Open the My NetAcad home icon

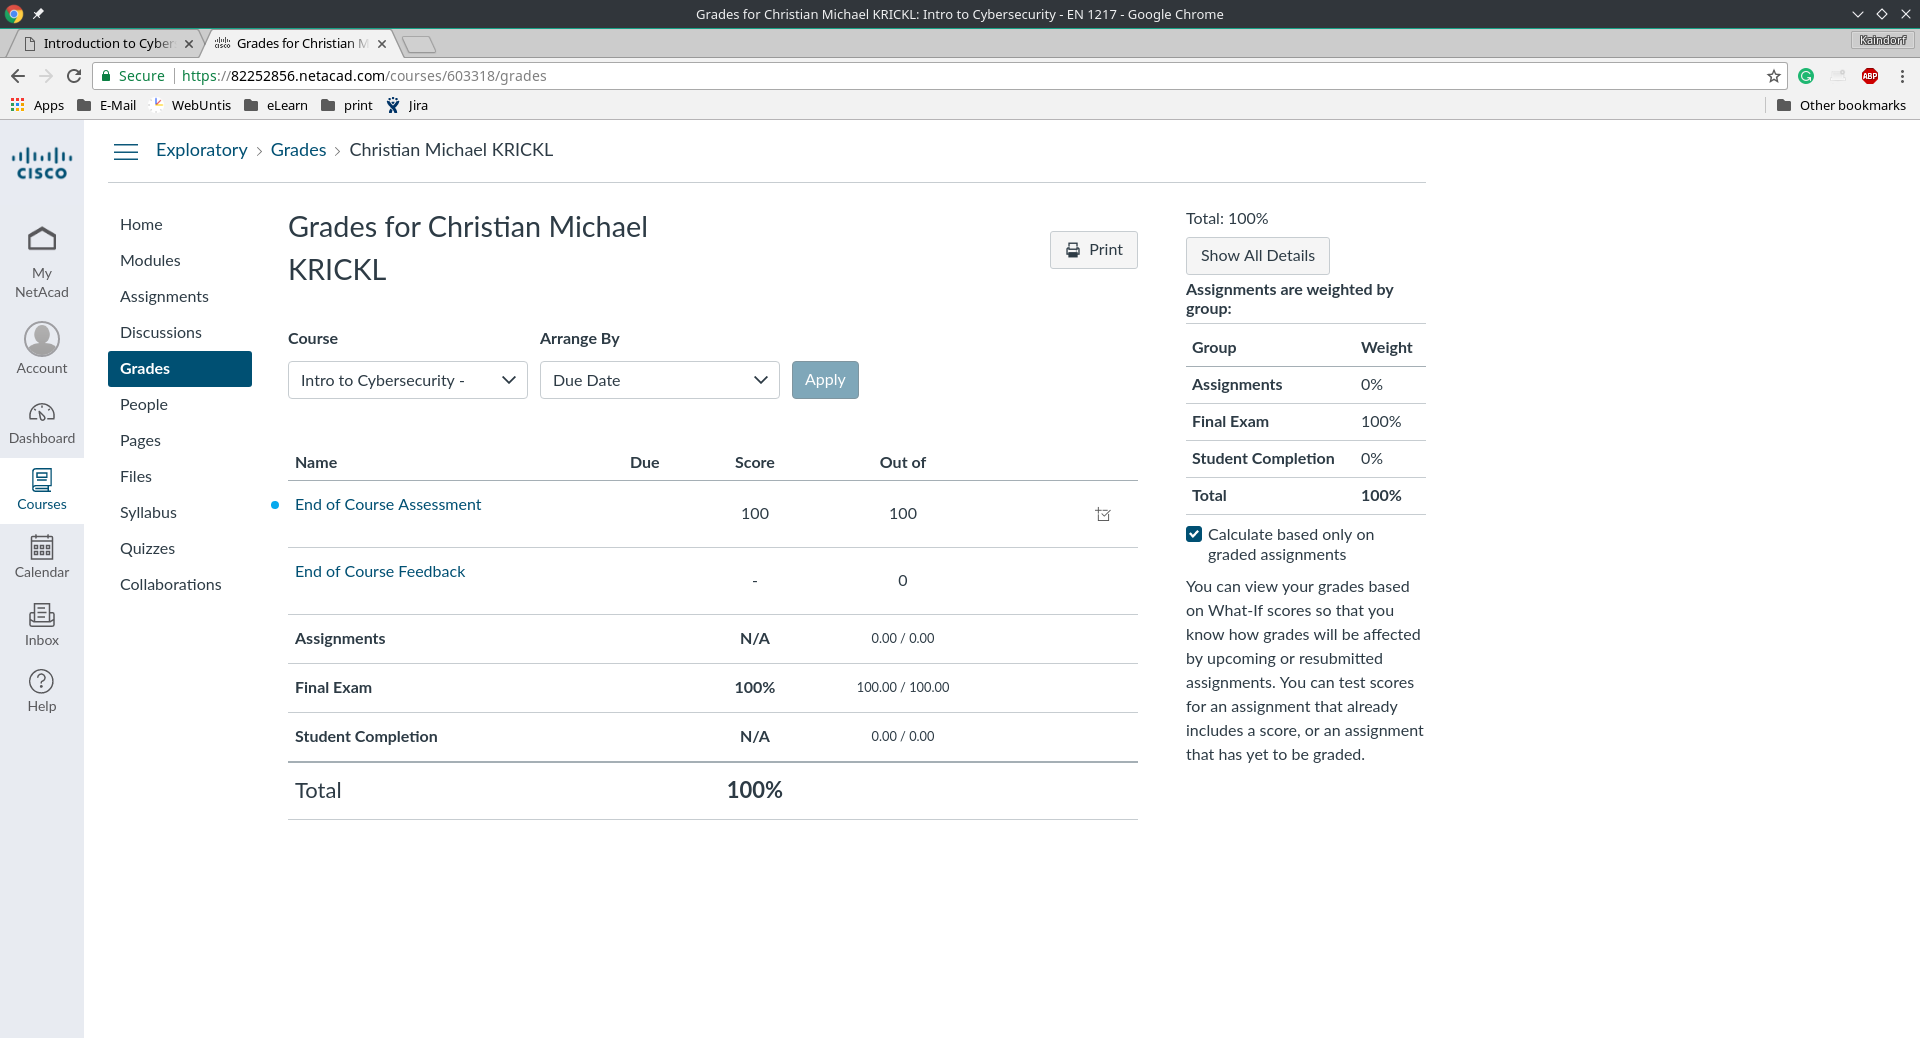coord(42,240)
